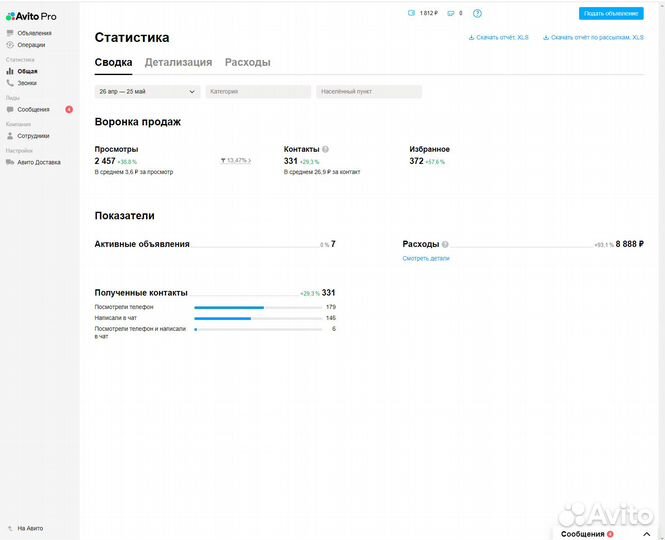Open Авито Доставка settings
665x540 pixels.
pyautogui.click(x=39, y=162)
